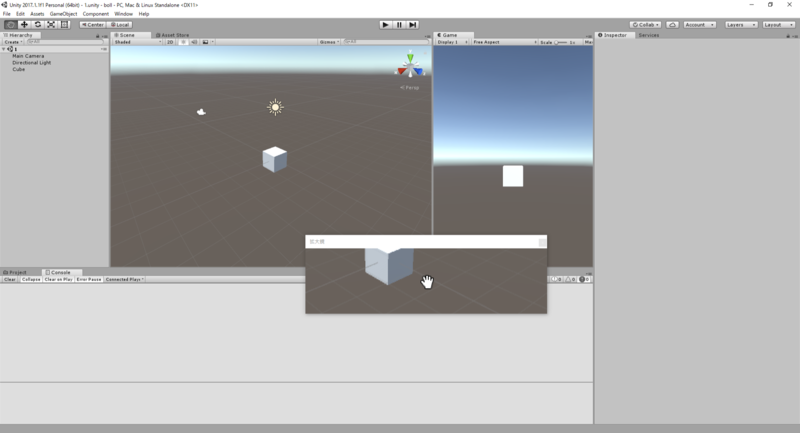This screenshot has height=433, width=800.
Task: Collapse scene 1 in Hierarchy
Action: [4, 49]
